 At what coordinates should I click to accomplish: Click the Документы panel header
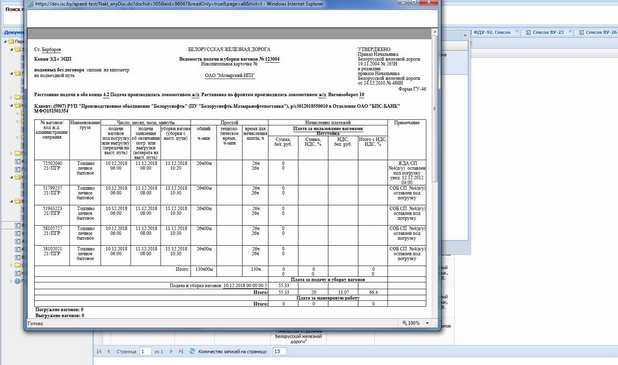(13, 32)
